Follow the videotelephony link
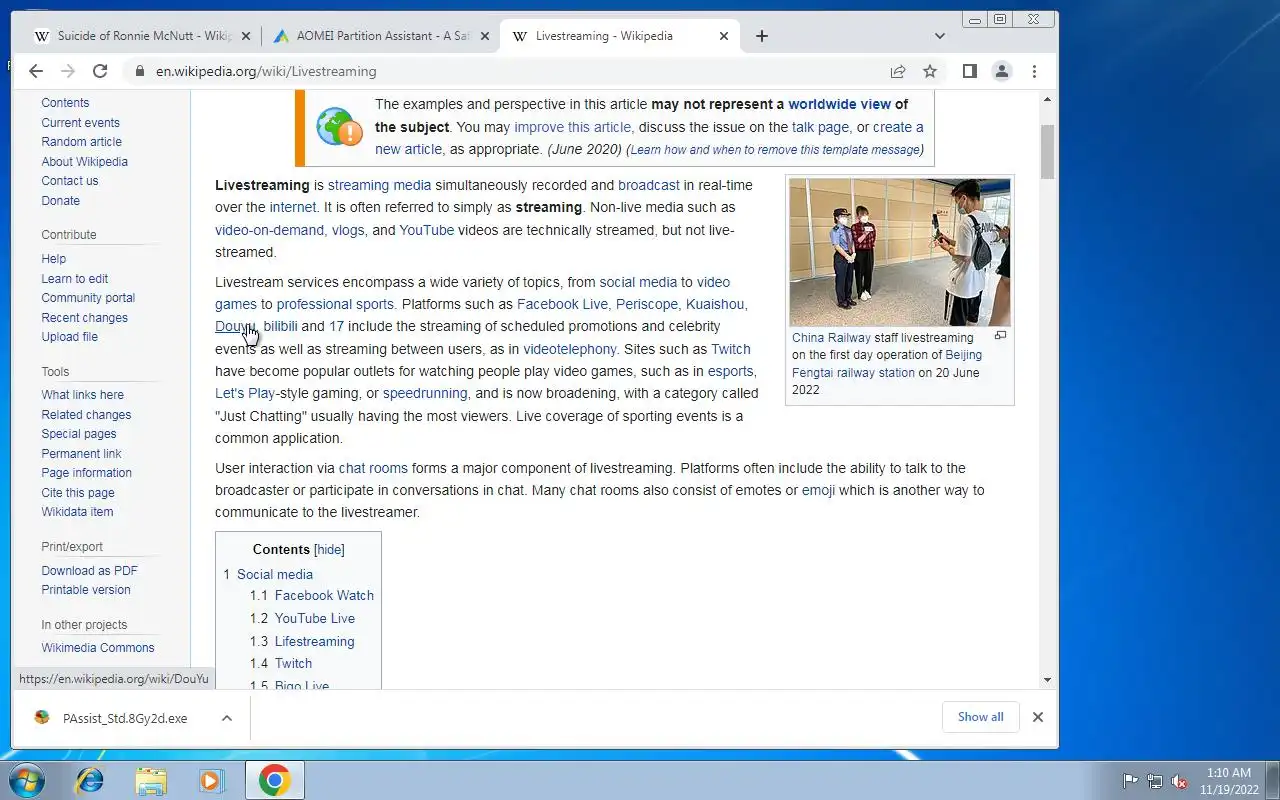 pyautogui.click(x=569, y=349)
